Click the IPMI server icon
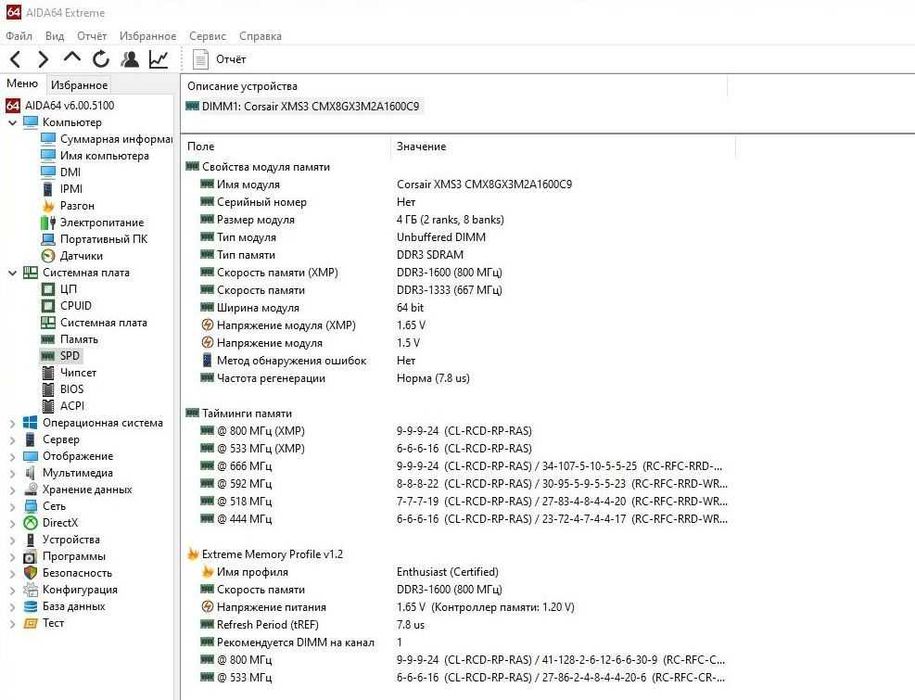Image resolution: width=915 pixels, height=700 pixels. point(48,189)
